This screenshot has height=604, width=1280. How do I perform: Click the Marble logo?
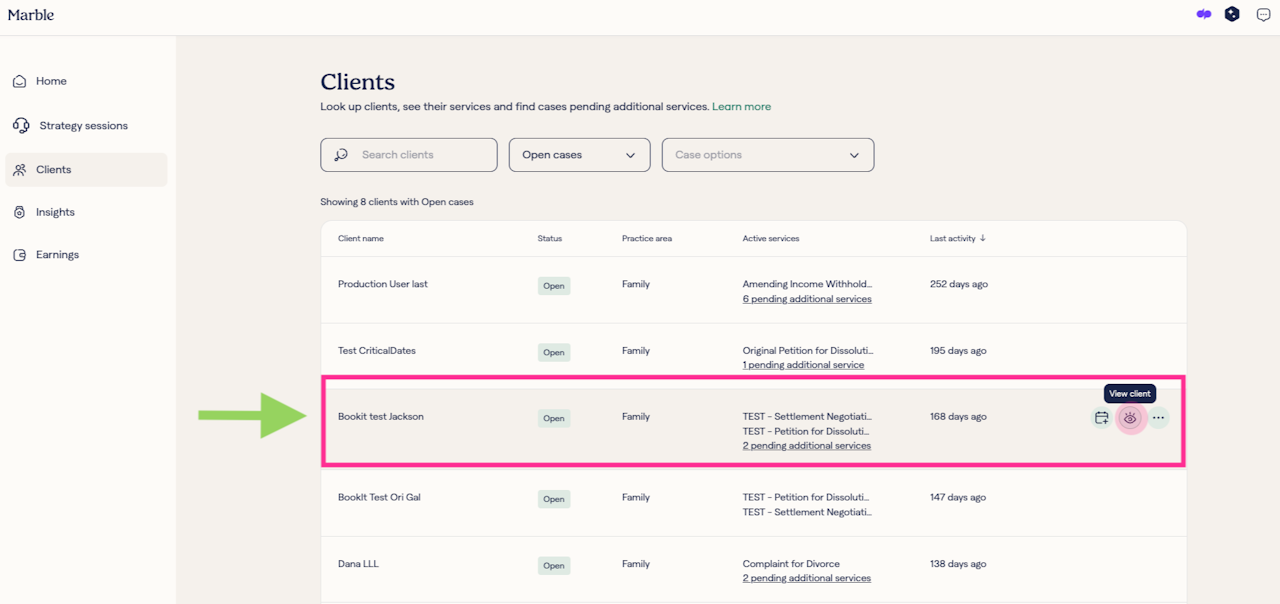click(31, 15)
